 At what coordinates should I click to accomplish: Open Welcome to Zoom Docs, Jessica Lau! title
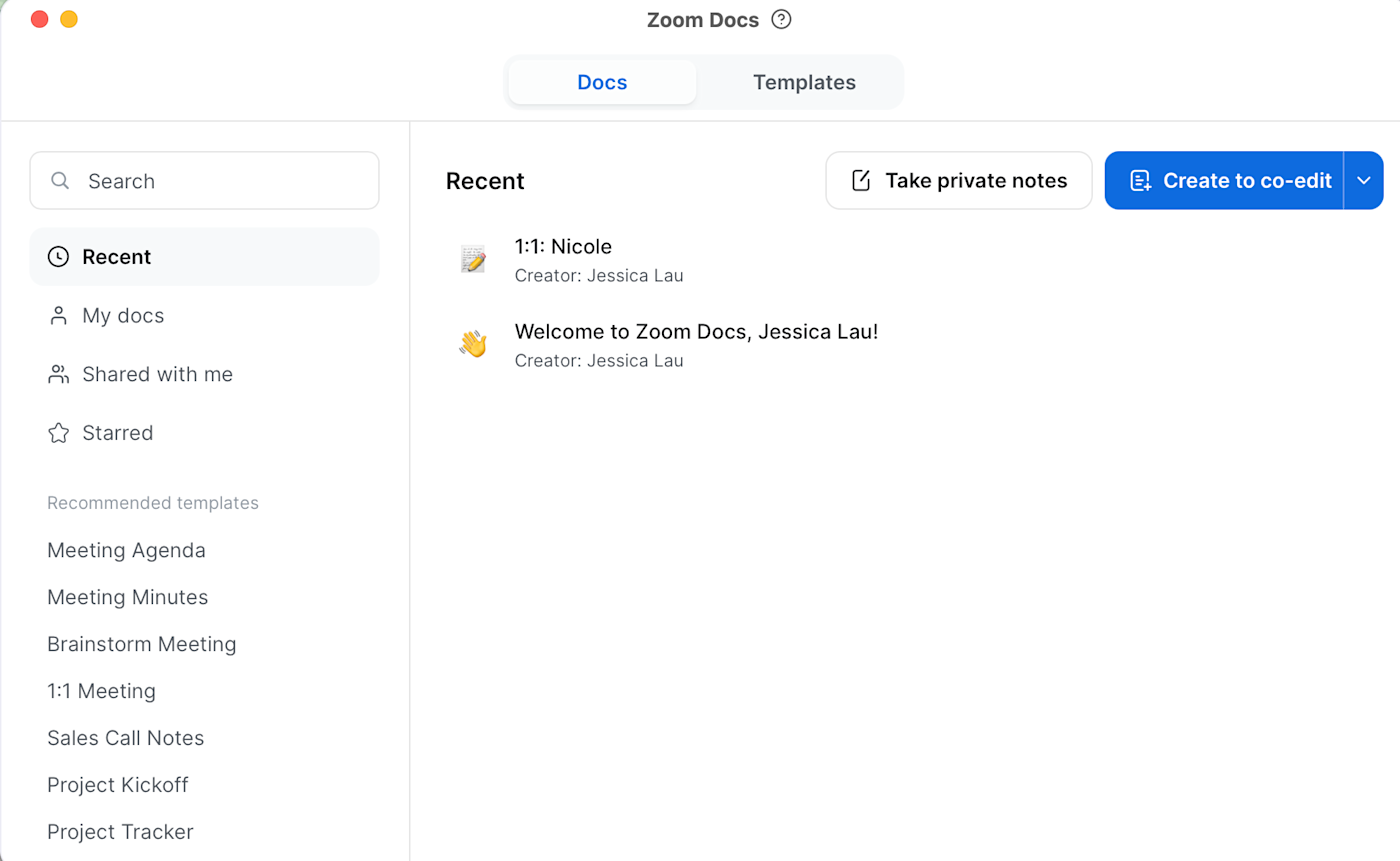696,332
